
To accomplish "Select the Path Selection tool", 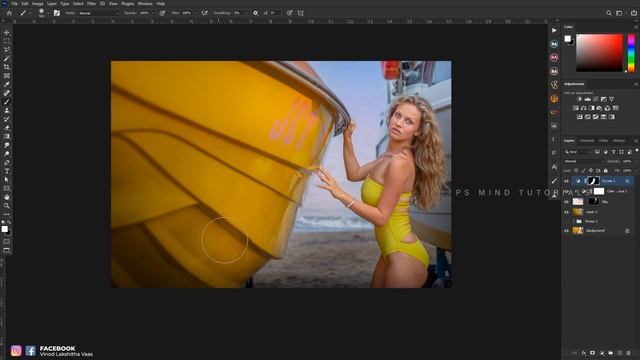I will (7, 180).
